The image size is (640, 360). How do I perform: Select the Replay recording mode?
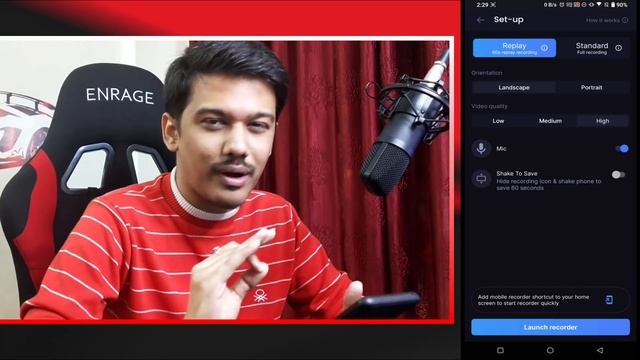coord(514,48)
